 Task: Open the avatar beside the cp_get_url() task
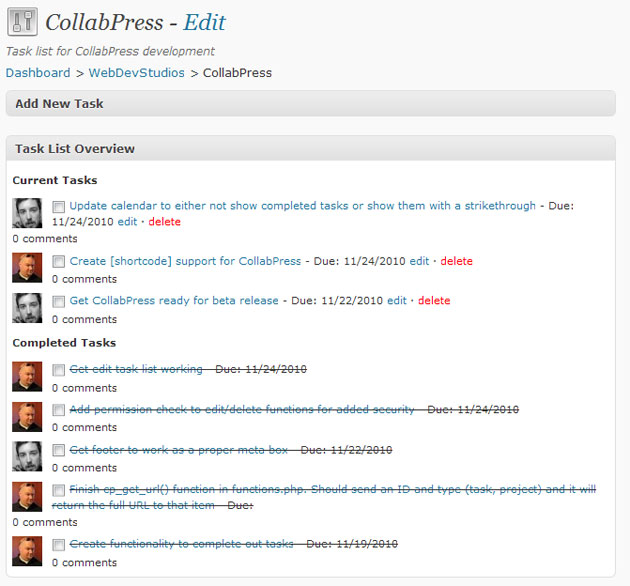click(27, 497)
